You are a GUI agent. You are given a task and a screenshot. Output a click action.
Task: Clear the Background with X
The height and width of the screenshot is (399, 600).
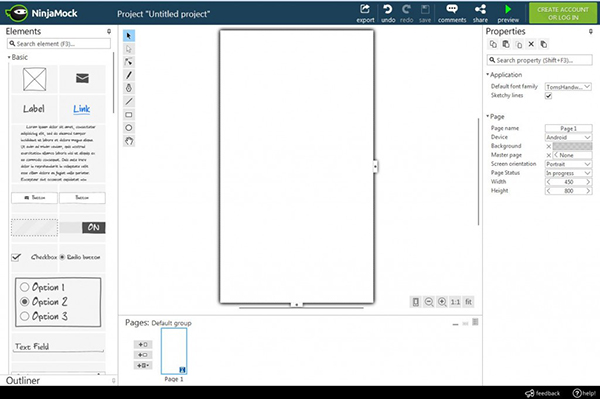pos(548,146)
